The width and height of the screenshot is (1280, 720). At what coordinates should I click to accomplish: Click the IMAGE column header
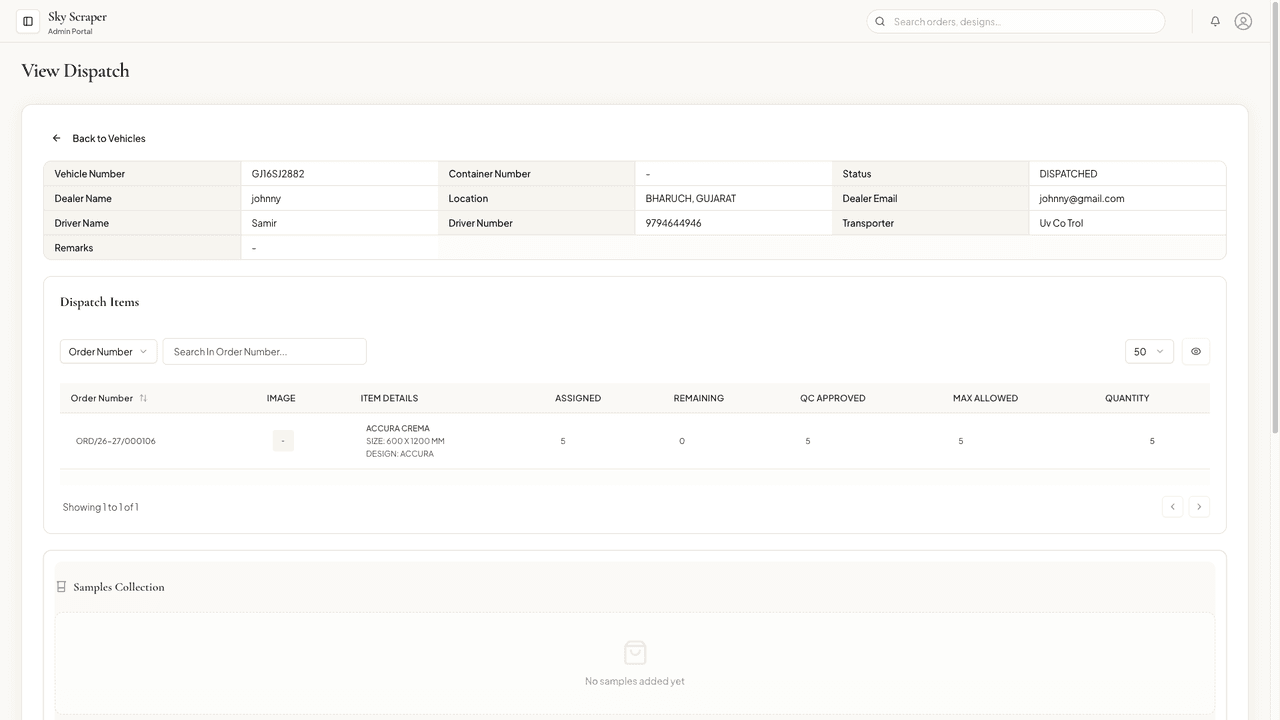(281, 398)
